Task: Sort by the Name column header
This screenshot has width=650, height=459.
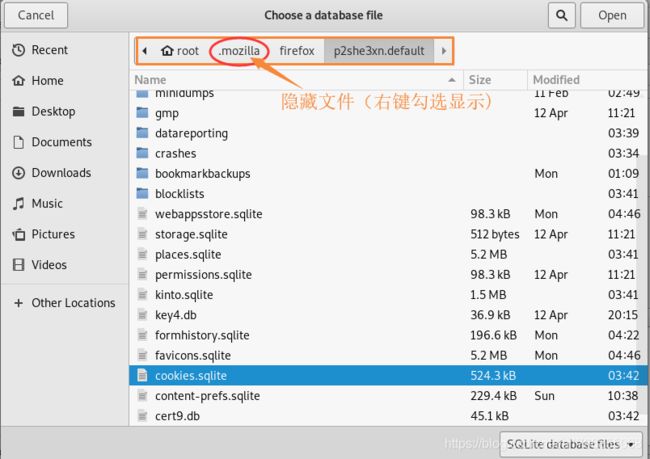Action: [x=297, y=80]
